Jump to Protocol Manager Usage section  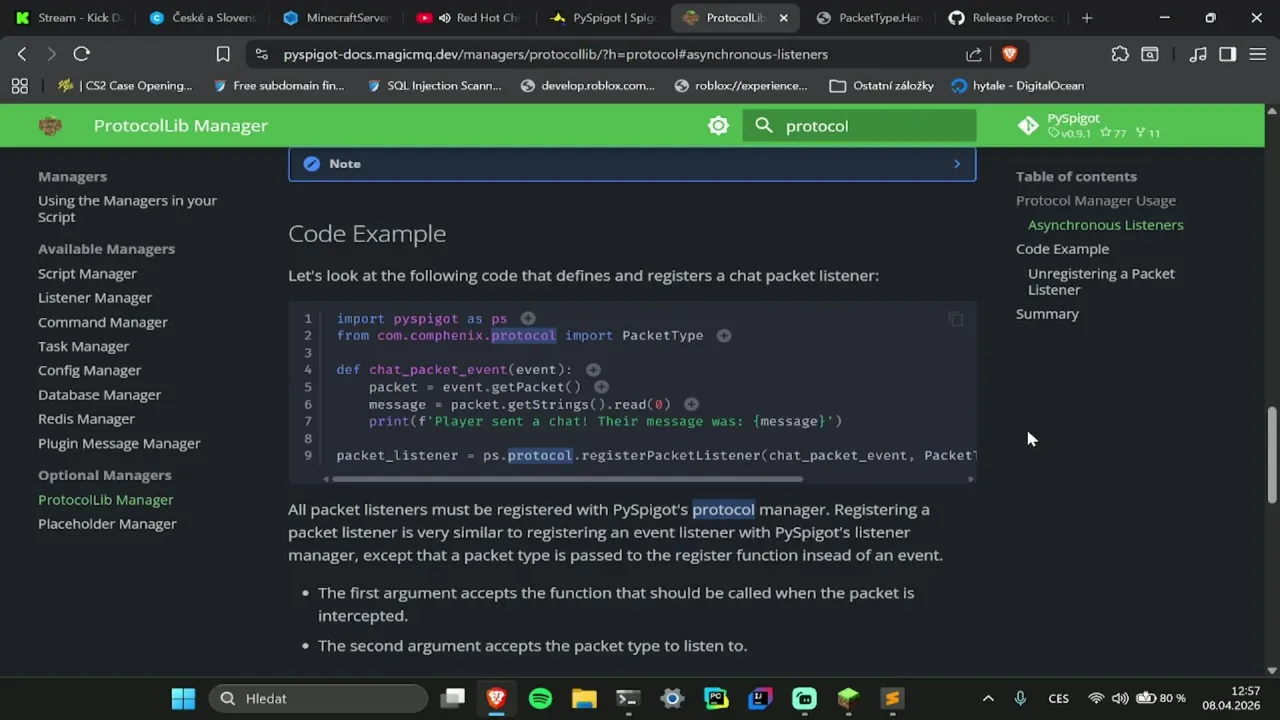[x=1096, y=201]
